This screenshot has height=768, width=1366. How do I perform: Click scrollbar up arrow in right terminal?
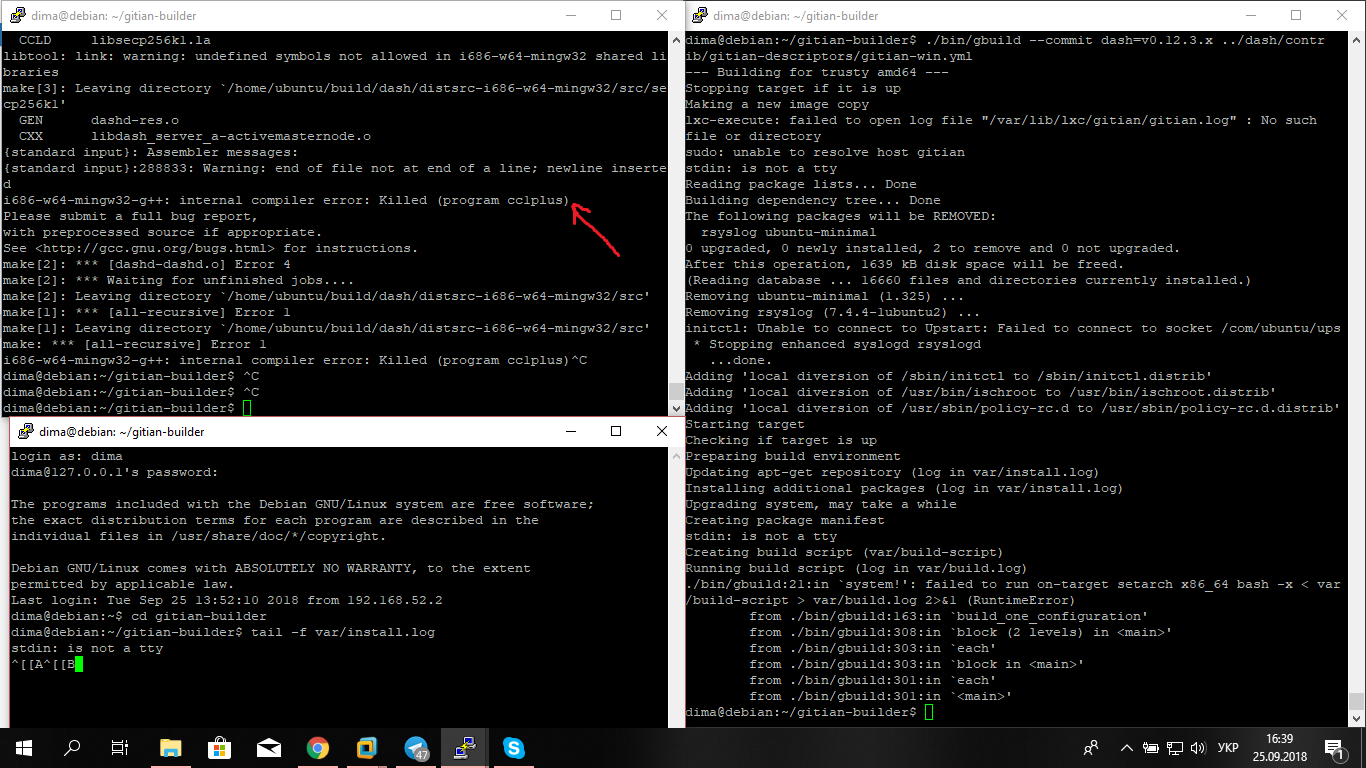(x=1358, y=39)
